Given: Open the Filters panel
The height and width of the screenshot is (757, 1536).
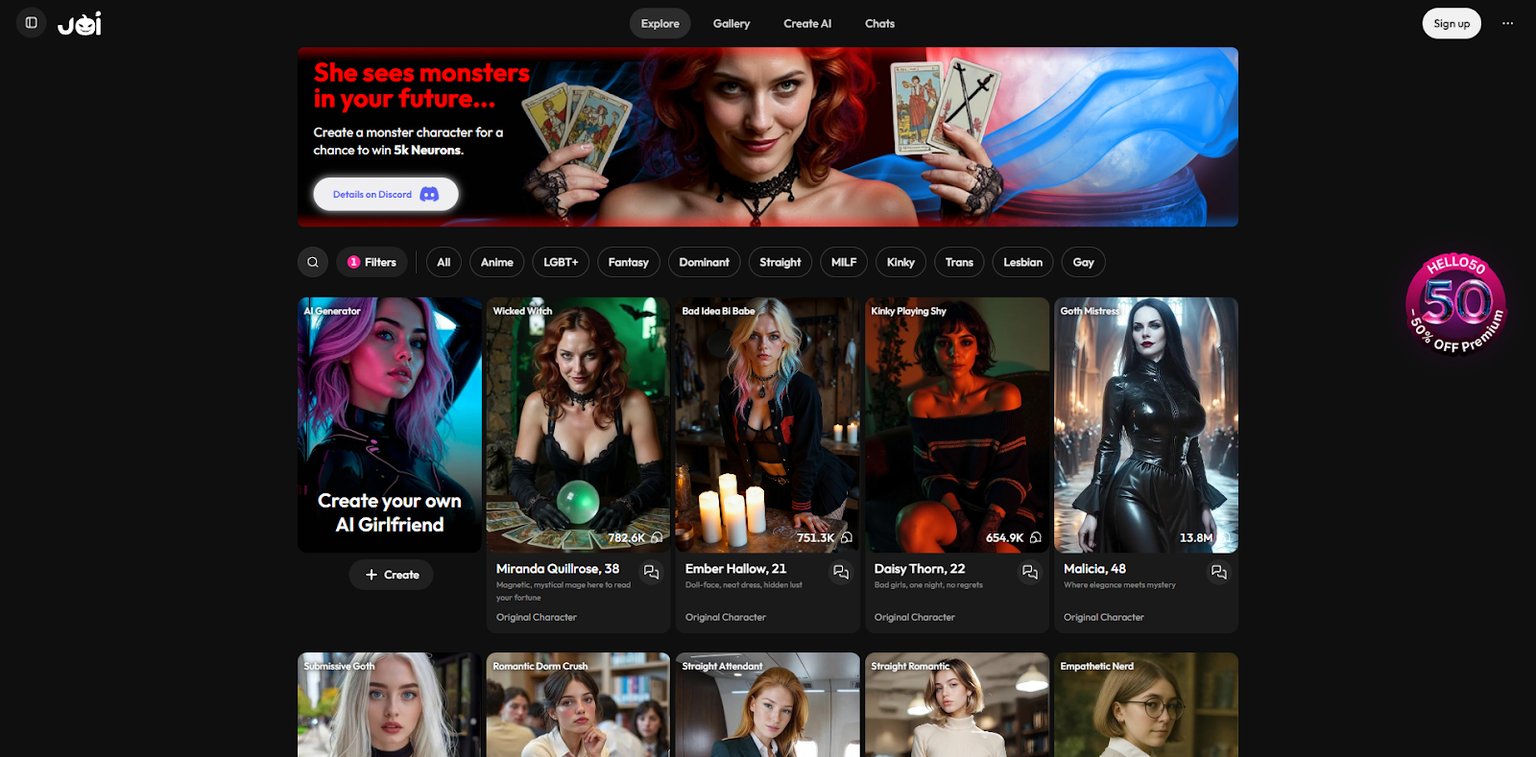Looking at the screenshot, I should point(372,262).
